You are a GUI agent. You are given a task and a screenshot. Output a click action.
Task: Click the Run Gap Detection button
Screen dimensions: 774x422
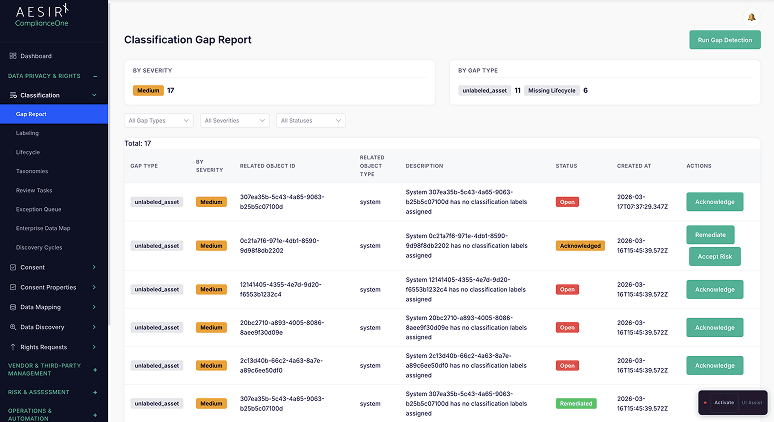[724, 40]
